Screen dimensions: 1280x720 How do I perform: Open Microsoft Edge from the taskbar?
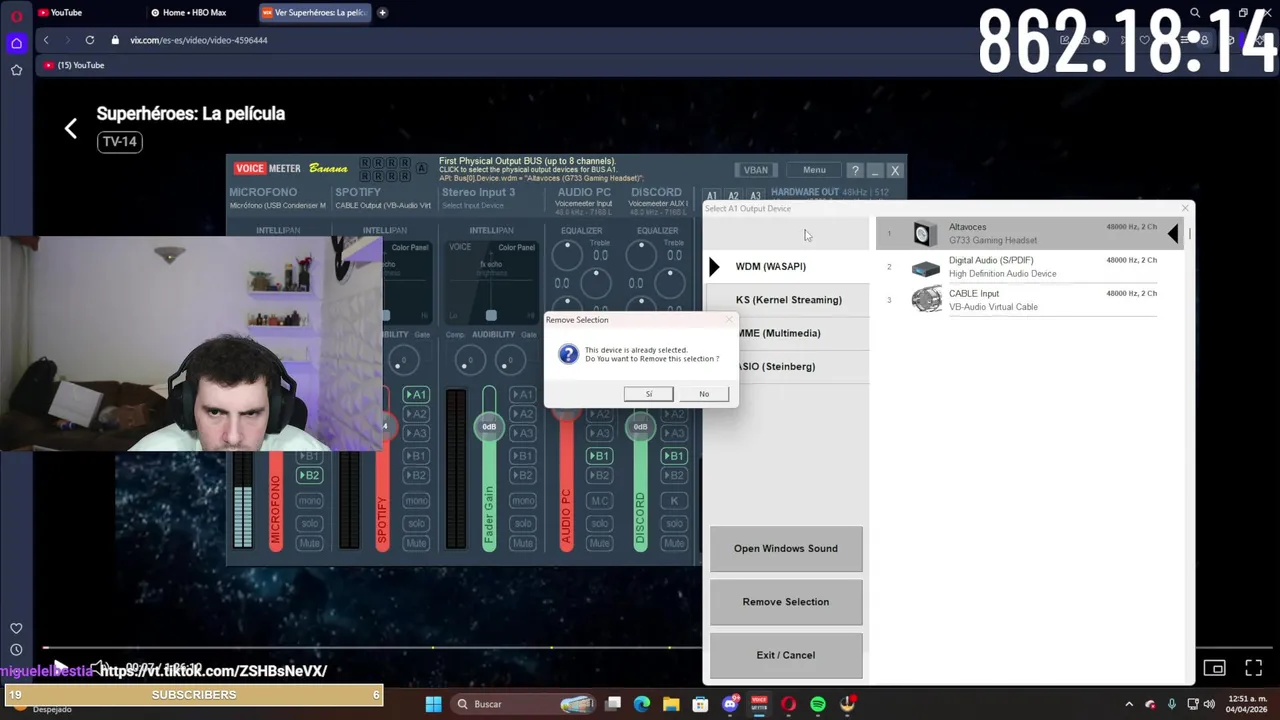click(642, 704)
